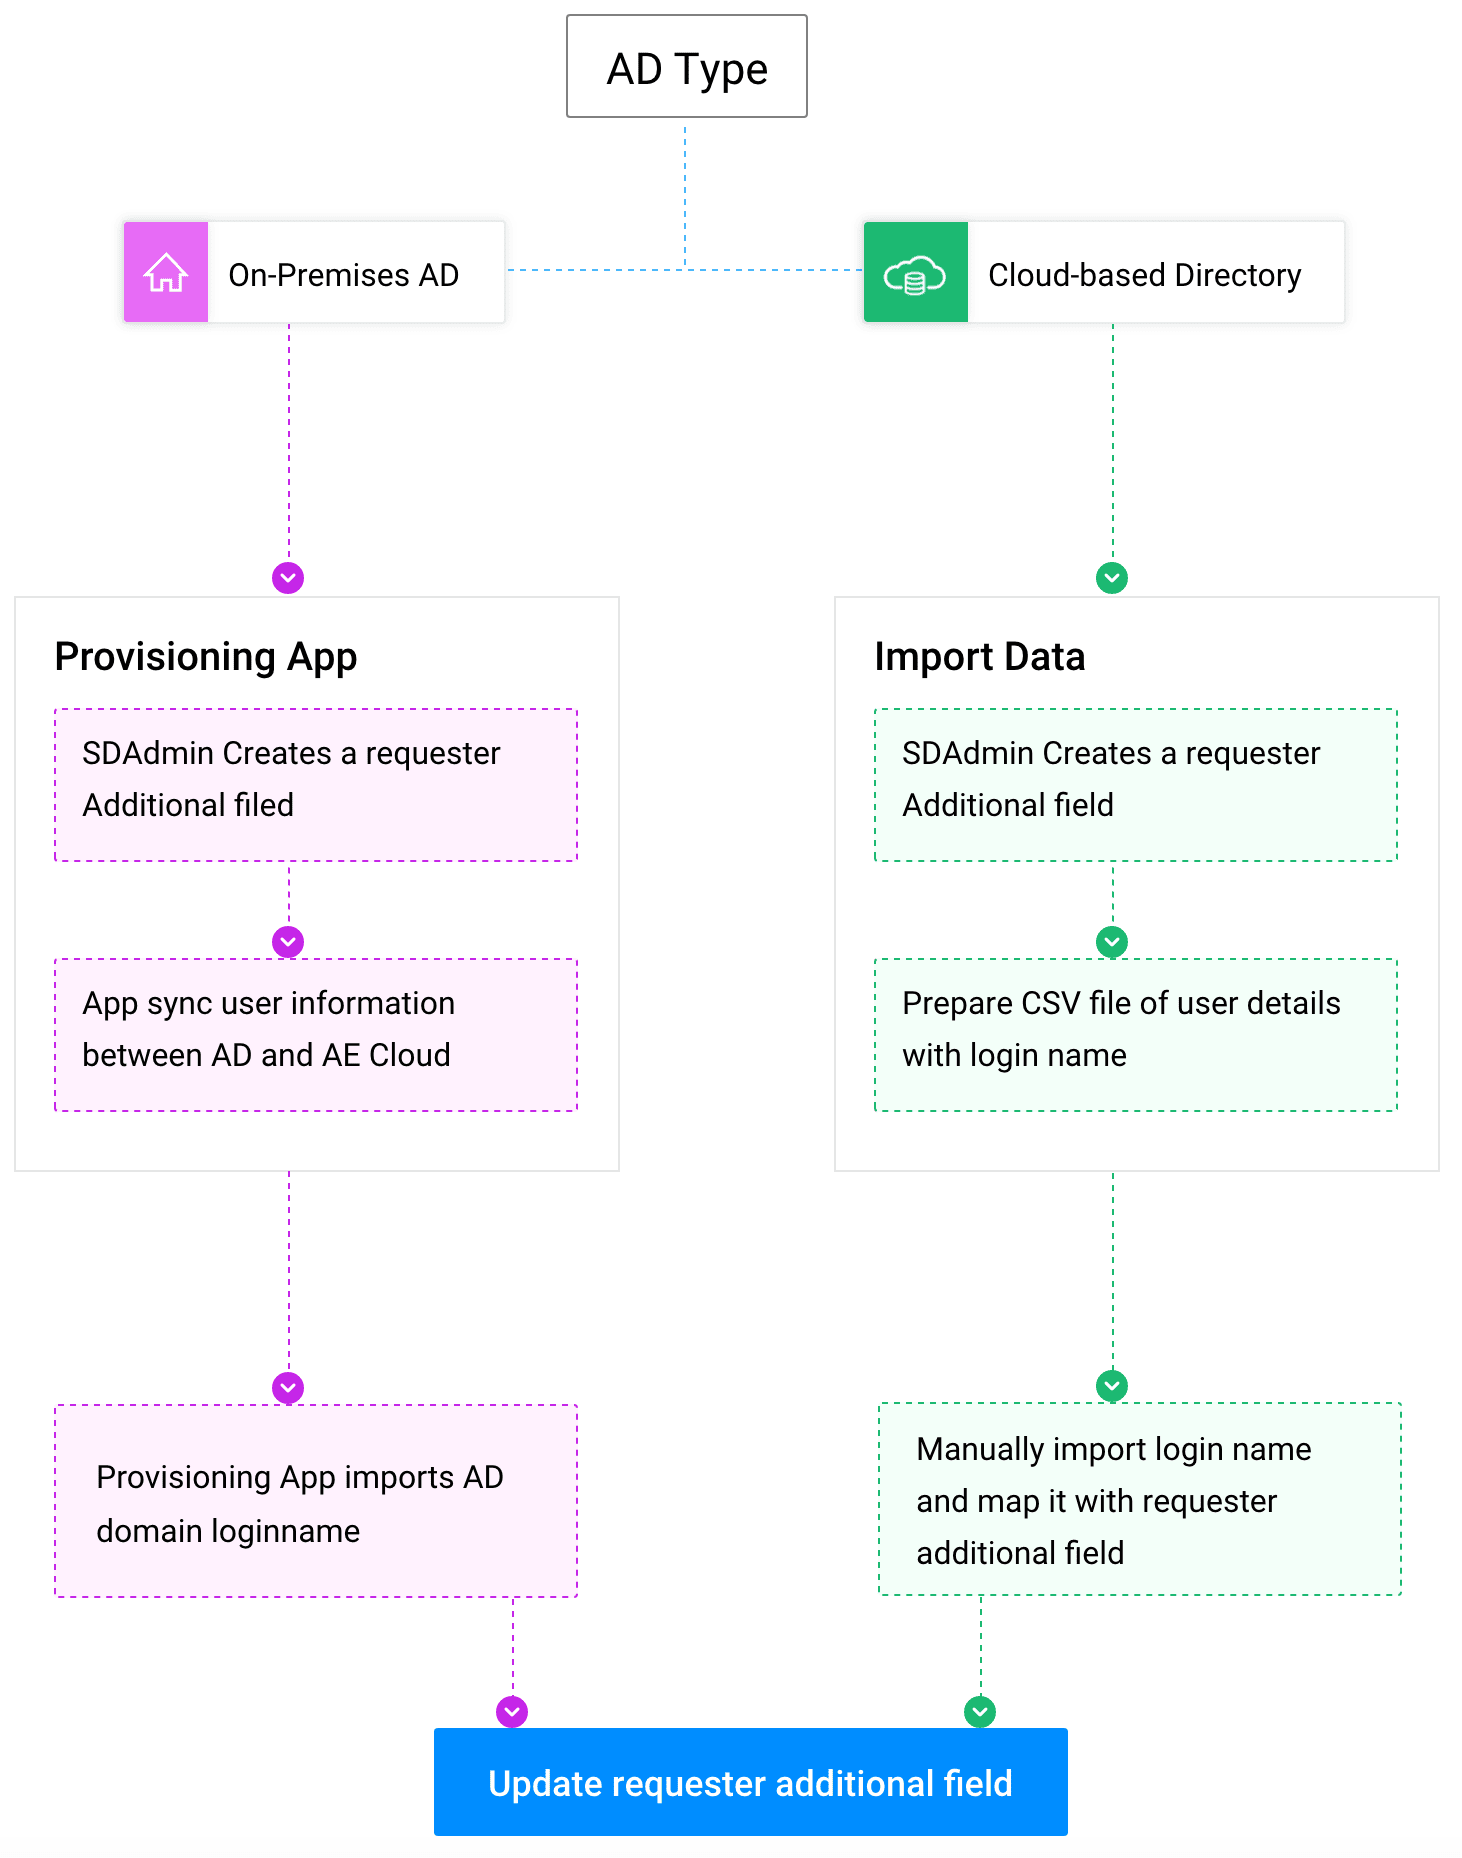The image size is (1462, 1858).
Task: Click the Provisioning App heading
Action: point(206,657)
